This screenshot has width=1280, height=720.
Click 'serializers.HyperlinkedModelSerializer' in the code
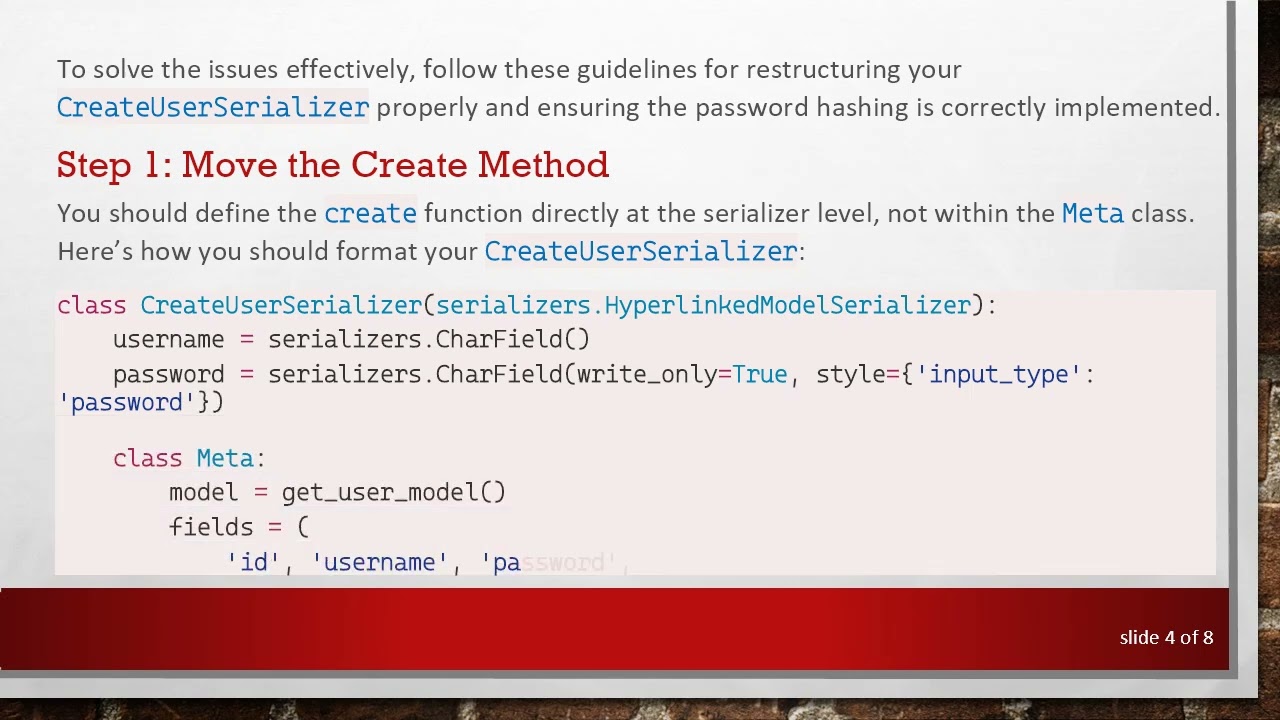[703, 305]
